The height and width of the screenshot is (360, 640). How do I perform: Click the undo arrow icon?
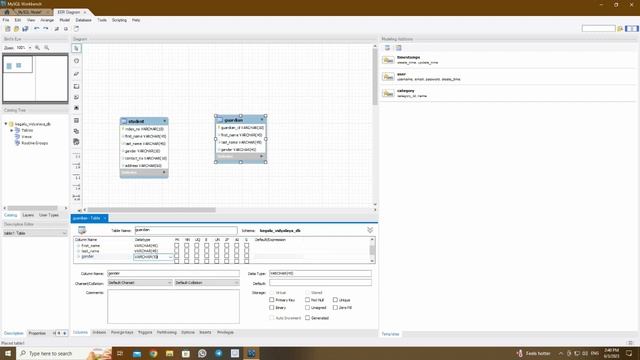point(37,29)
